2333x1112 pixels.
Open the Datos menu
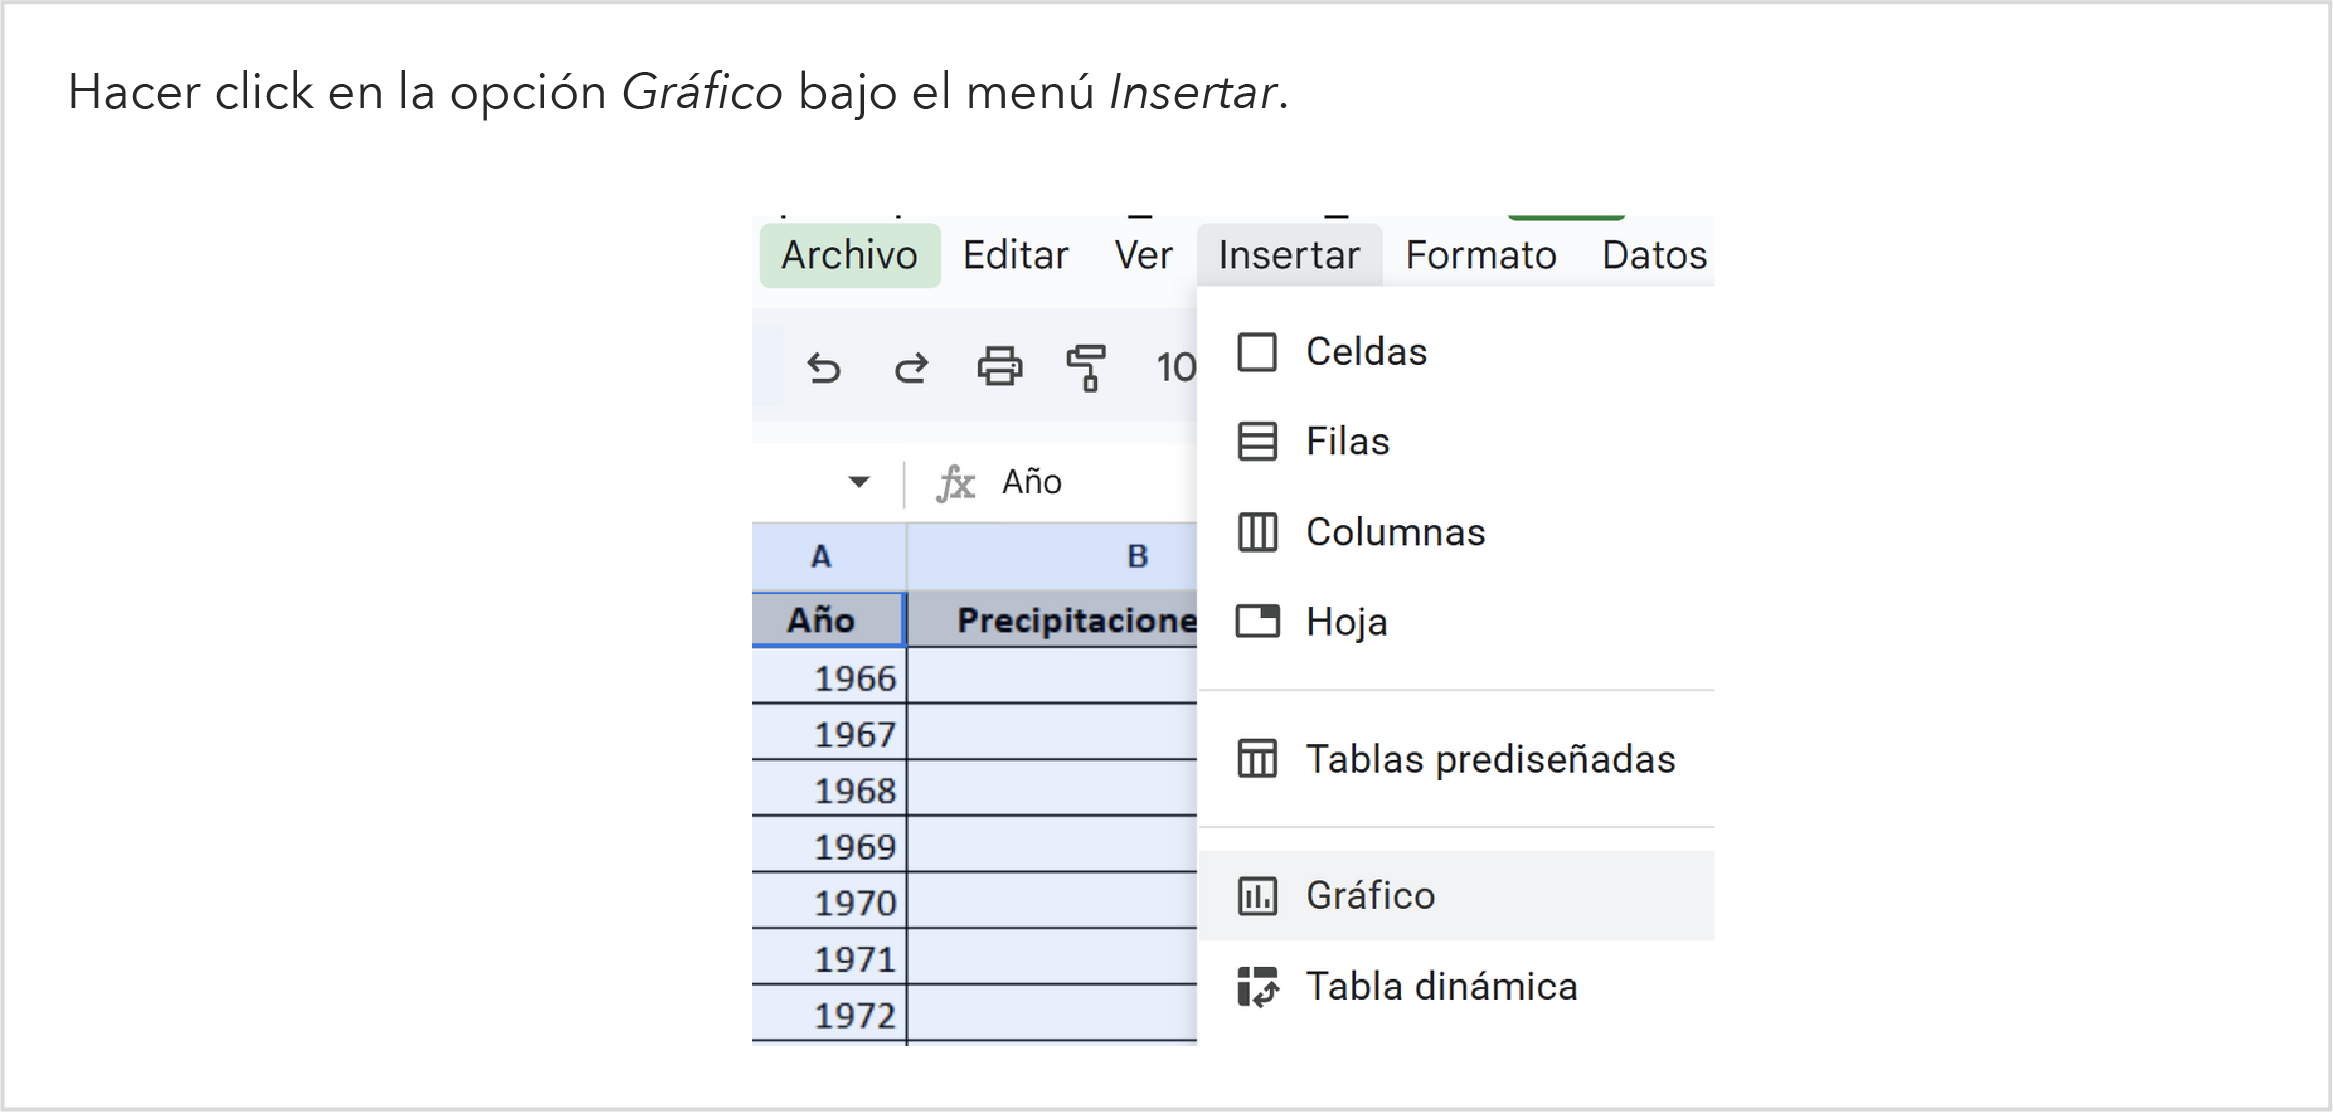pyautogui.click(x=1654, y=256)
